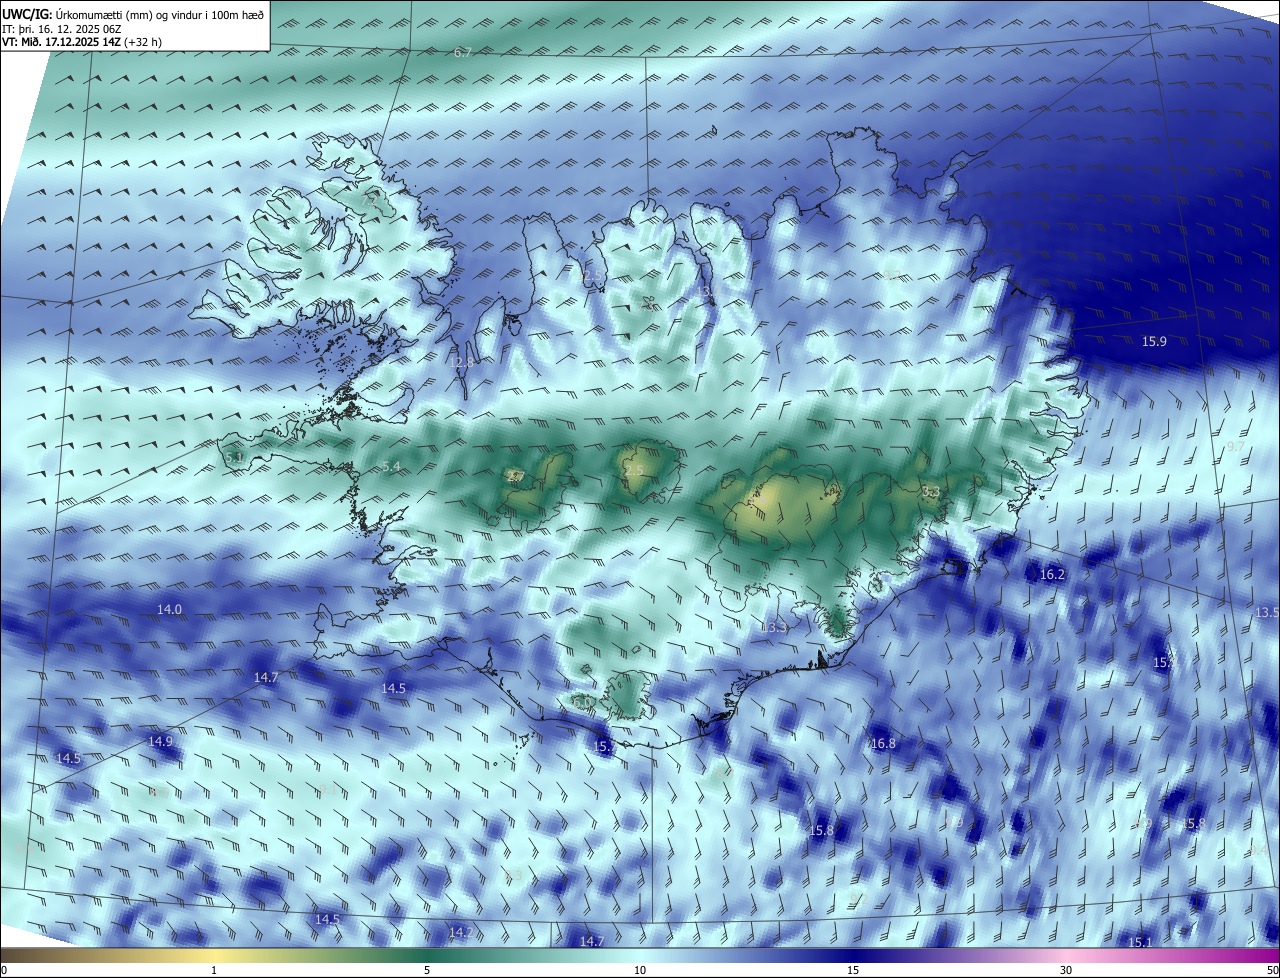
Task: Click the 15.9 value on the map
Action: [1154, 342]
